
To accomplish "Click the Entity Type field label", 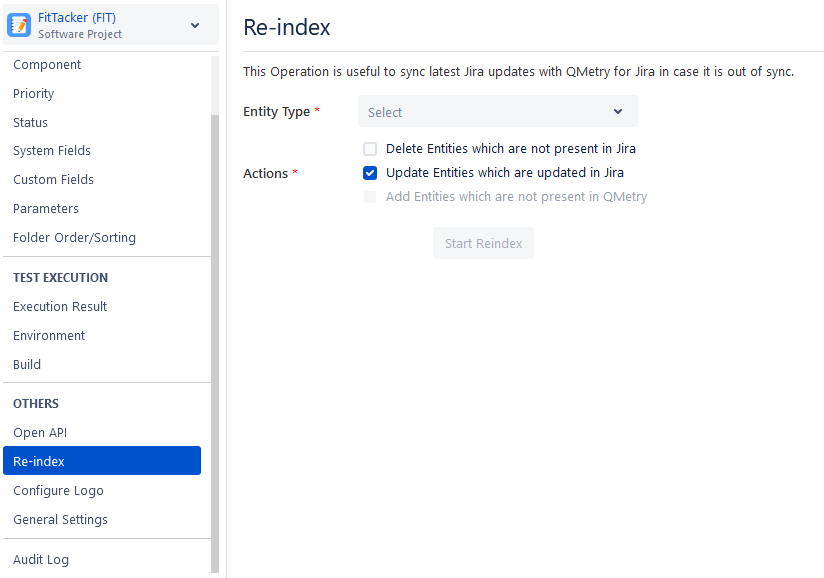I will (277, 112).
